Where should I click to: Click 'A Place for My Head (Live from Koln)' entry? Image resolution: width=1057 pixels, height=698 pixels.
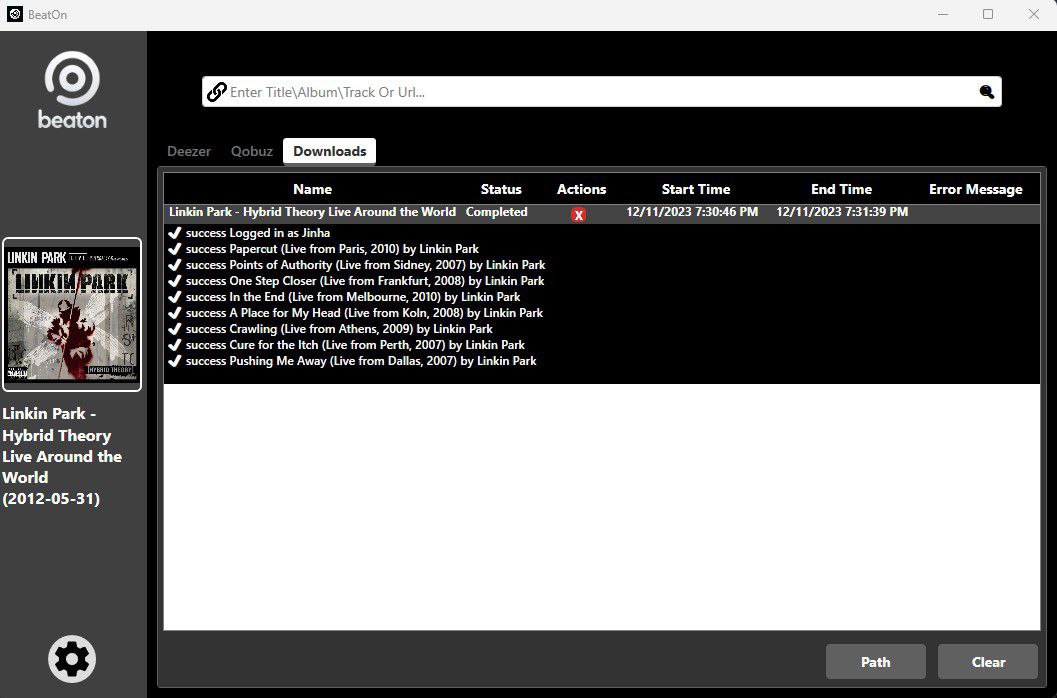[x=364, y=313]
